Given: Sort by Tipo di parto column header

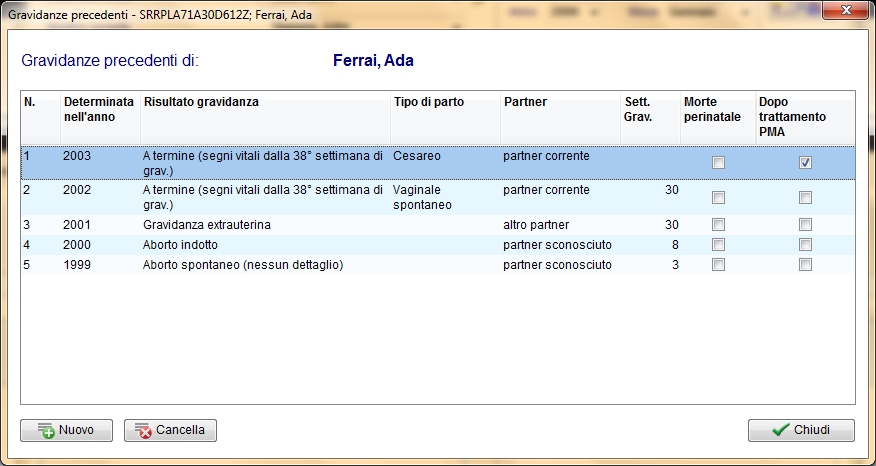Looking at the screenshot, I should (x=445, y=118).
